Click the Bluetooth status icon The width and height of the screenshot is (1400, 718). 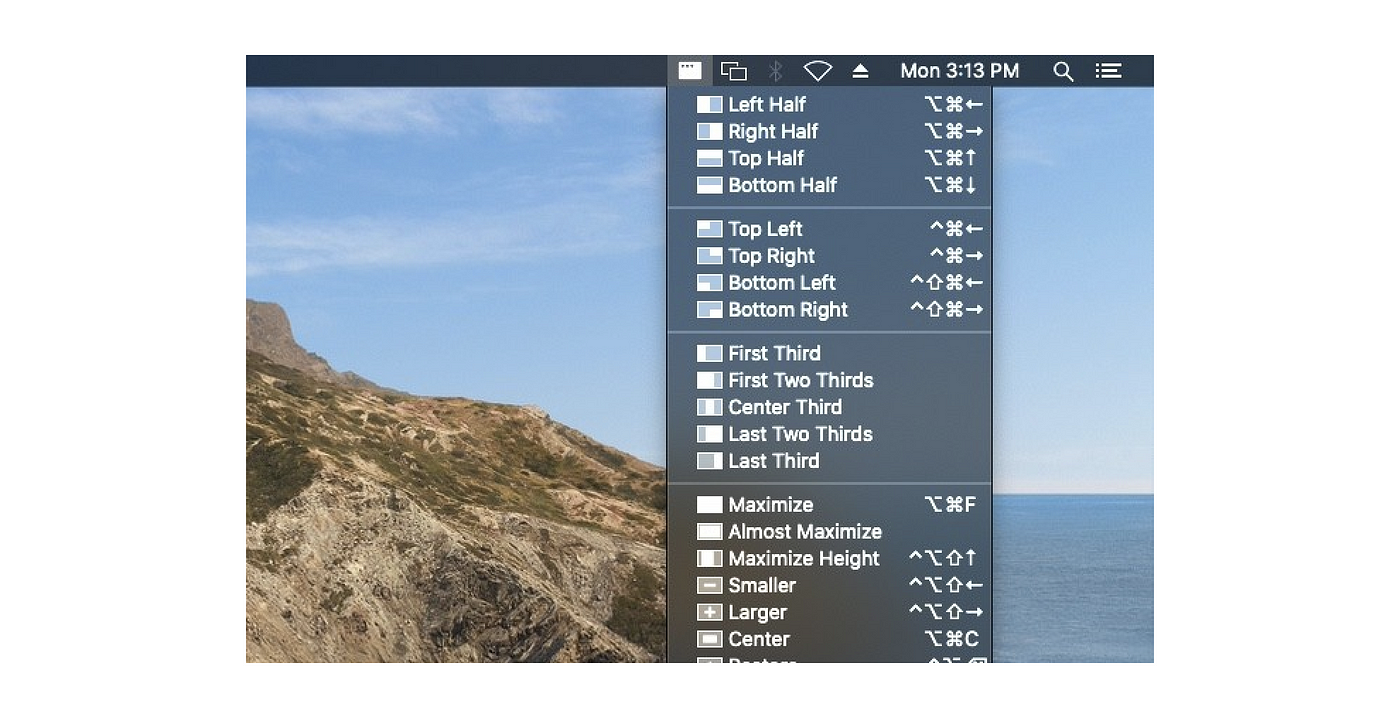coord(775,71)
